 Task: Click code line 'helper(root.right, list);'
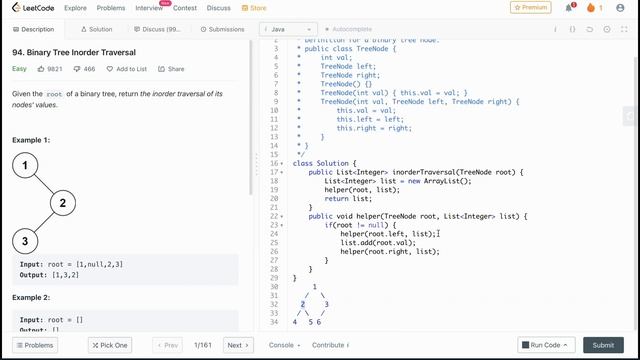point(390,252)
